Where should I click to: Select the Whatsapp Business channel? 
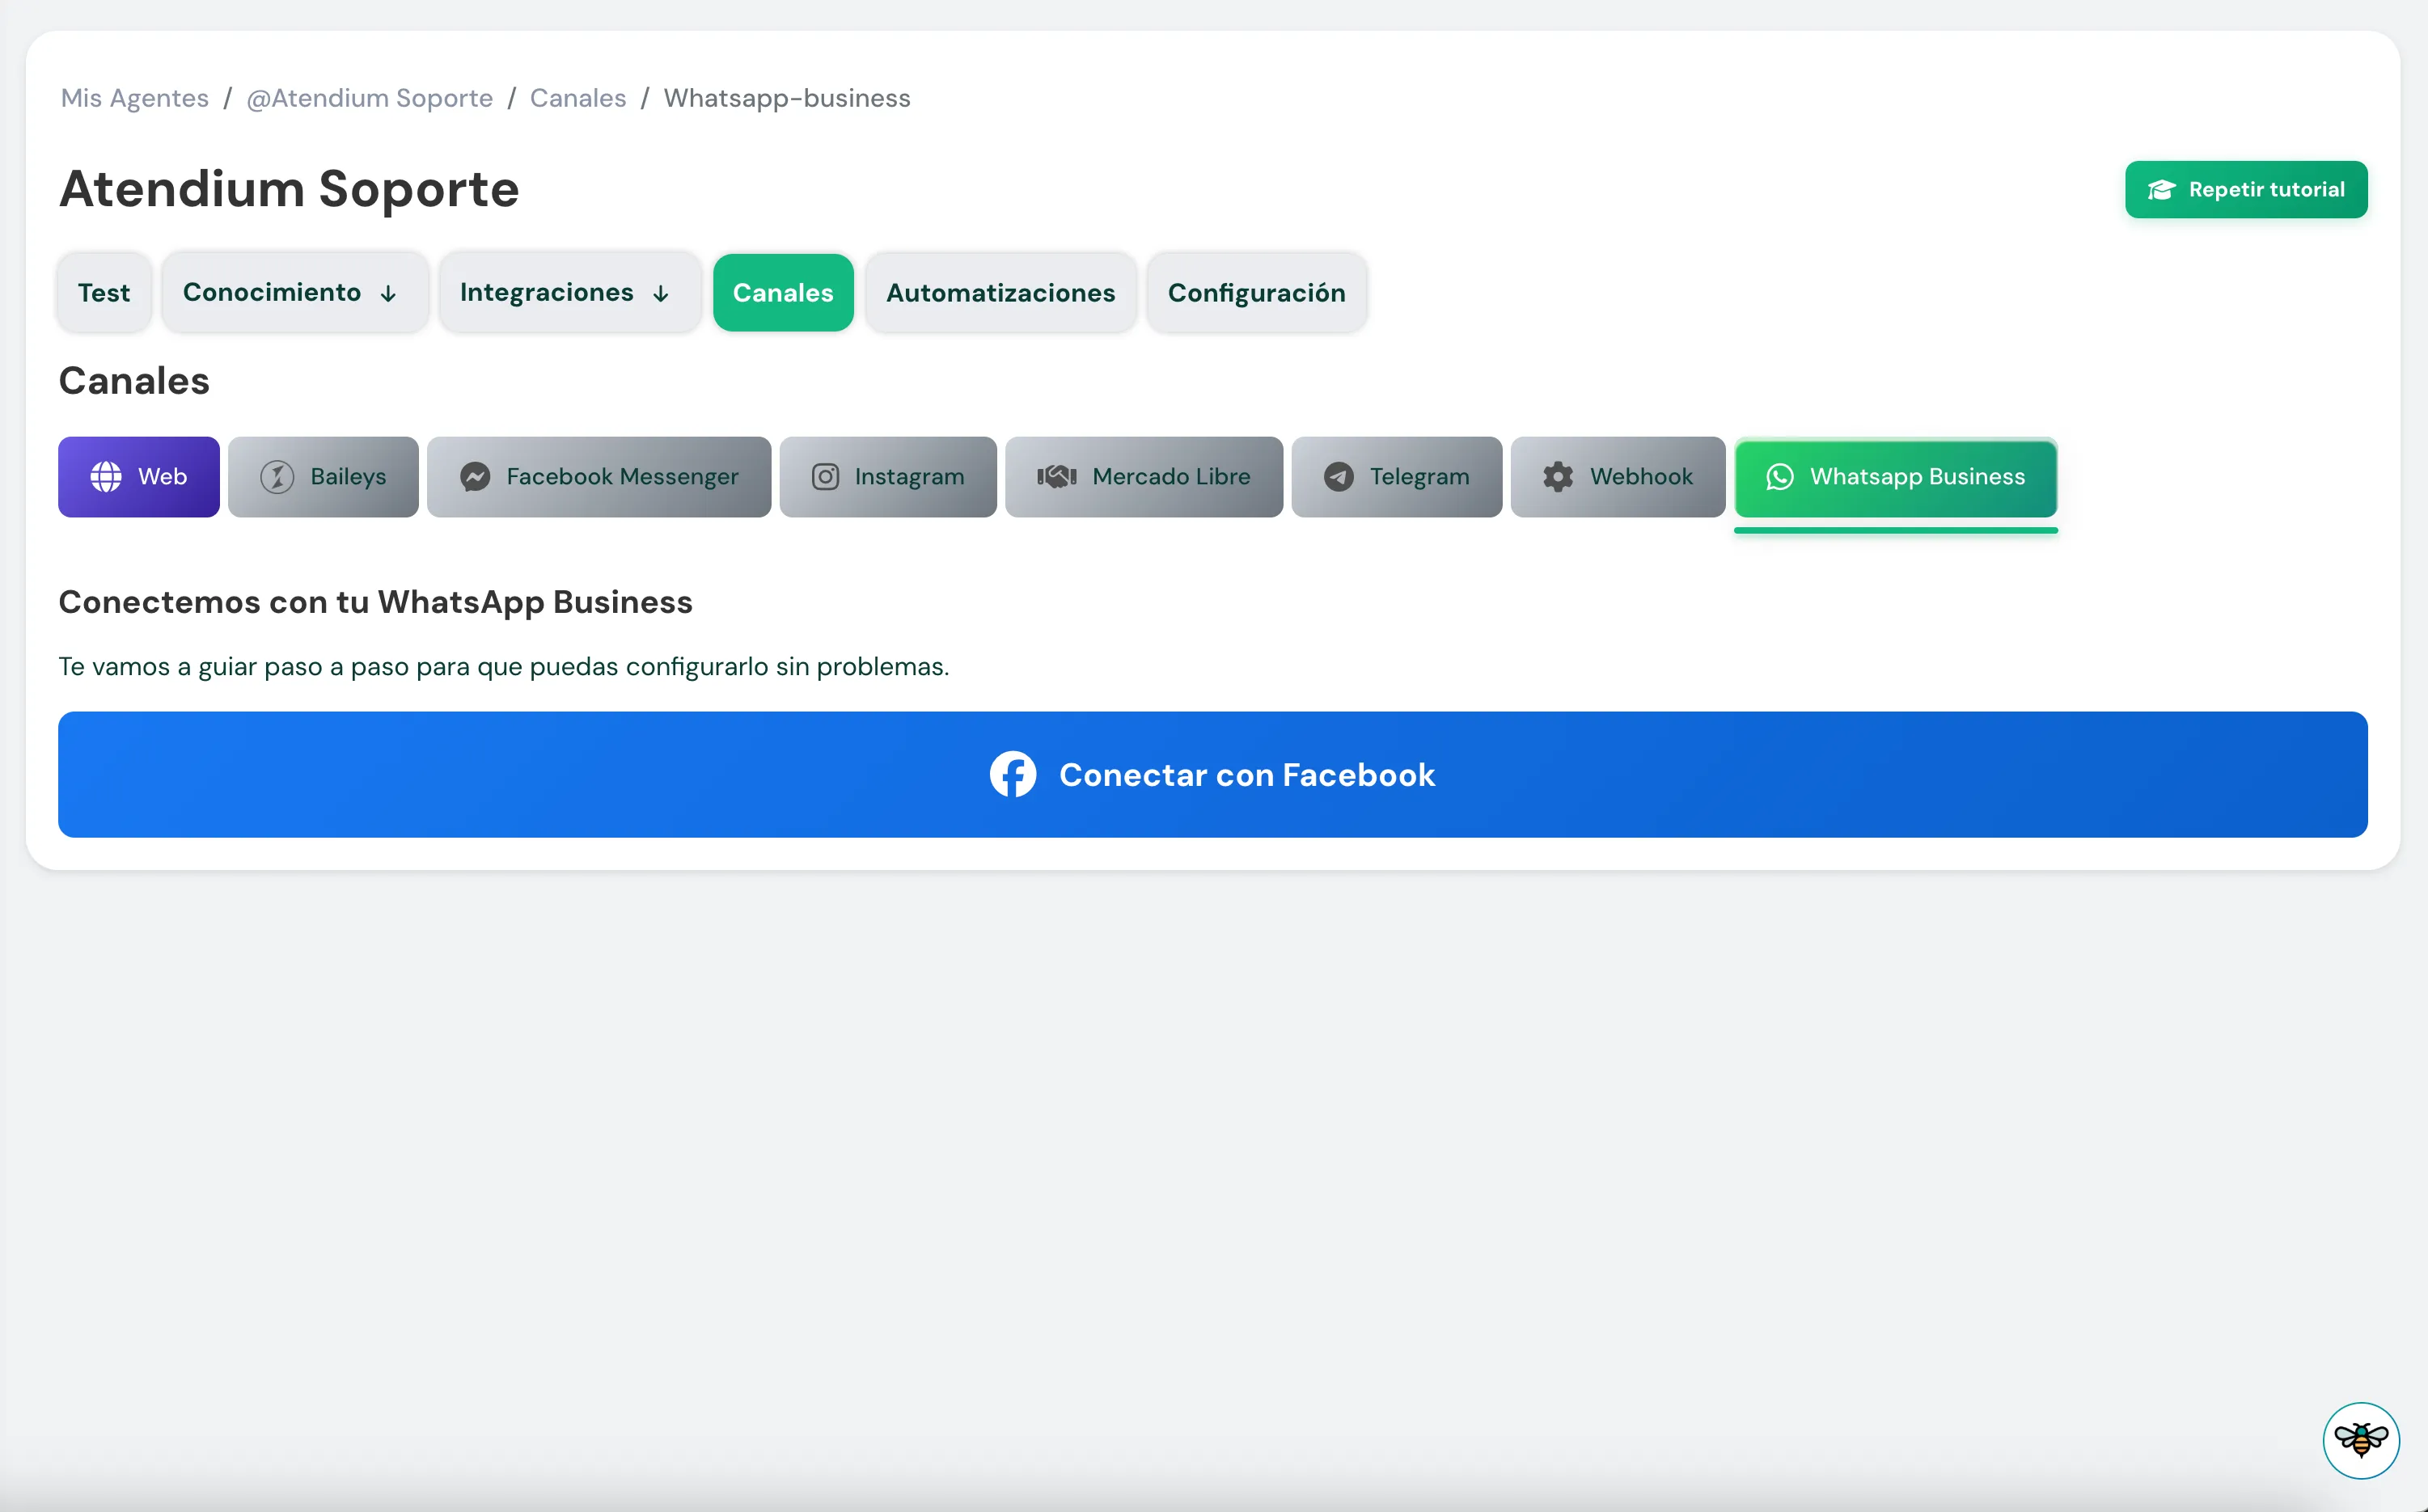point(1896,477)
